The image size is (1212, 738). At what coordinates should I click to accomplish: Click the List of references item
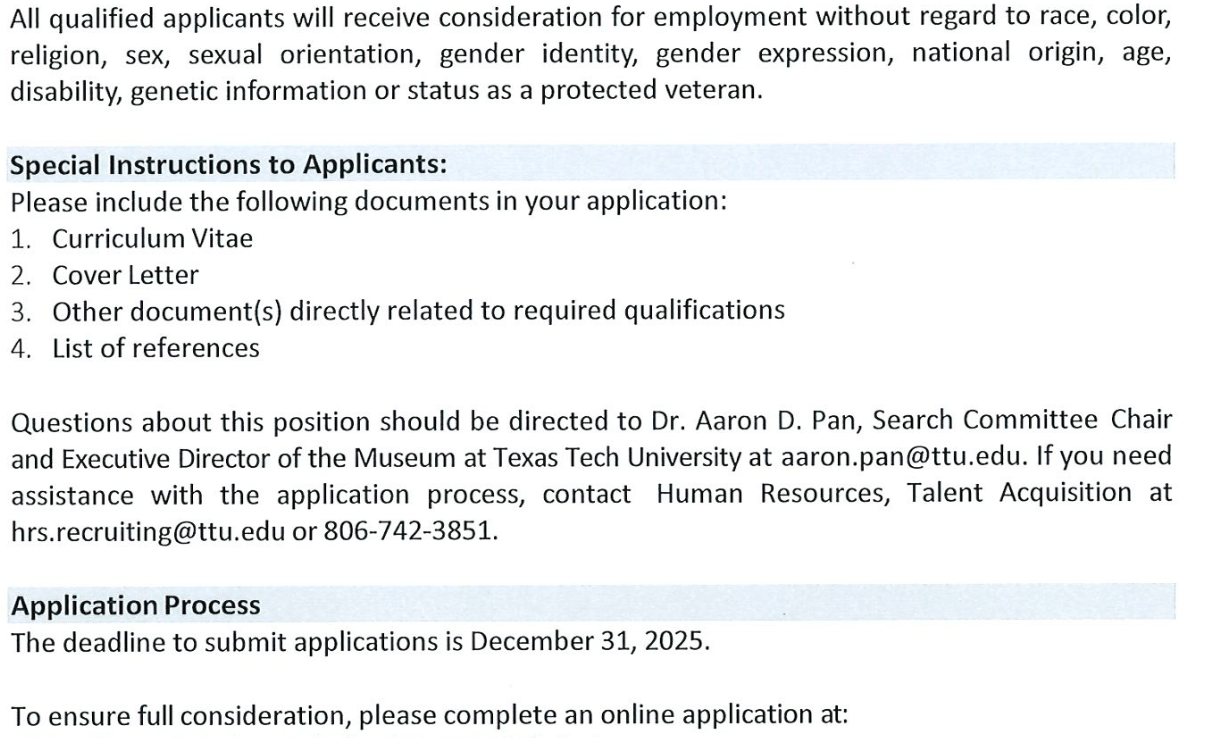[x=155, y=347]
